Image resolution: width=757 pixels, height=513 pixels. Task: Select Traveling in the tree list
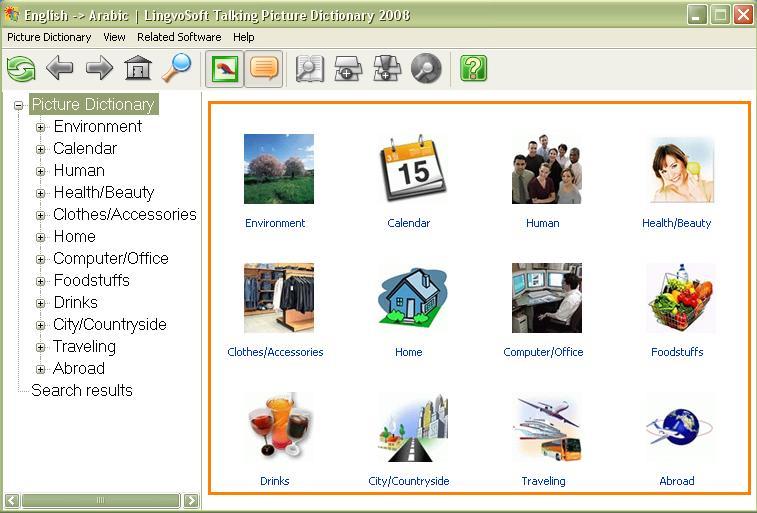(x=84, y=347)
